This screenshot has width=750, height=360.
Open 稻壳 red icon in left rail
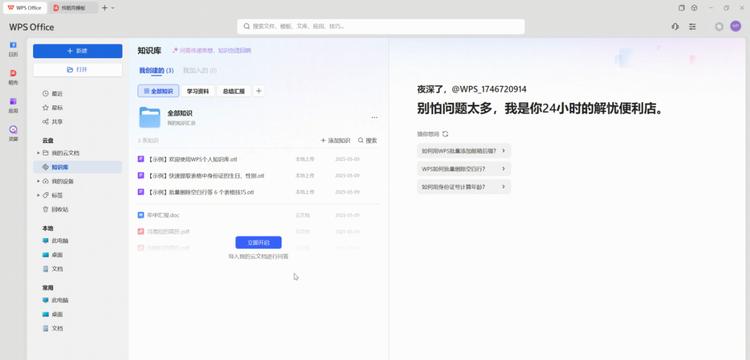[x=13, y=77]
